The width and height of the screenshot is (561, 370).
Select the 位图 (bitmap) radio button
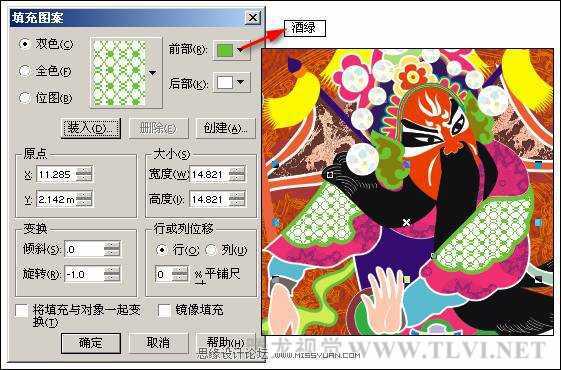tap(25, 97)
